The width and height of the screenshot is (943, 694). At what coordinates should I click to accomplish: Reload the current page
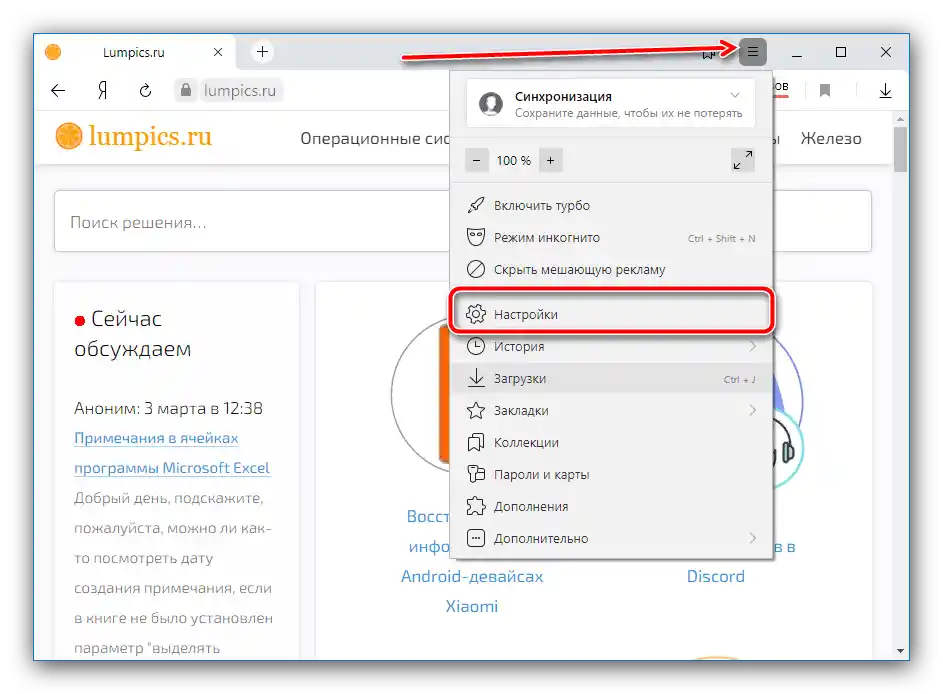tap(145, 90)
